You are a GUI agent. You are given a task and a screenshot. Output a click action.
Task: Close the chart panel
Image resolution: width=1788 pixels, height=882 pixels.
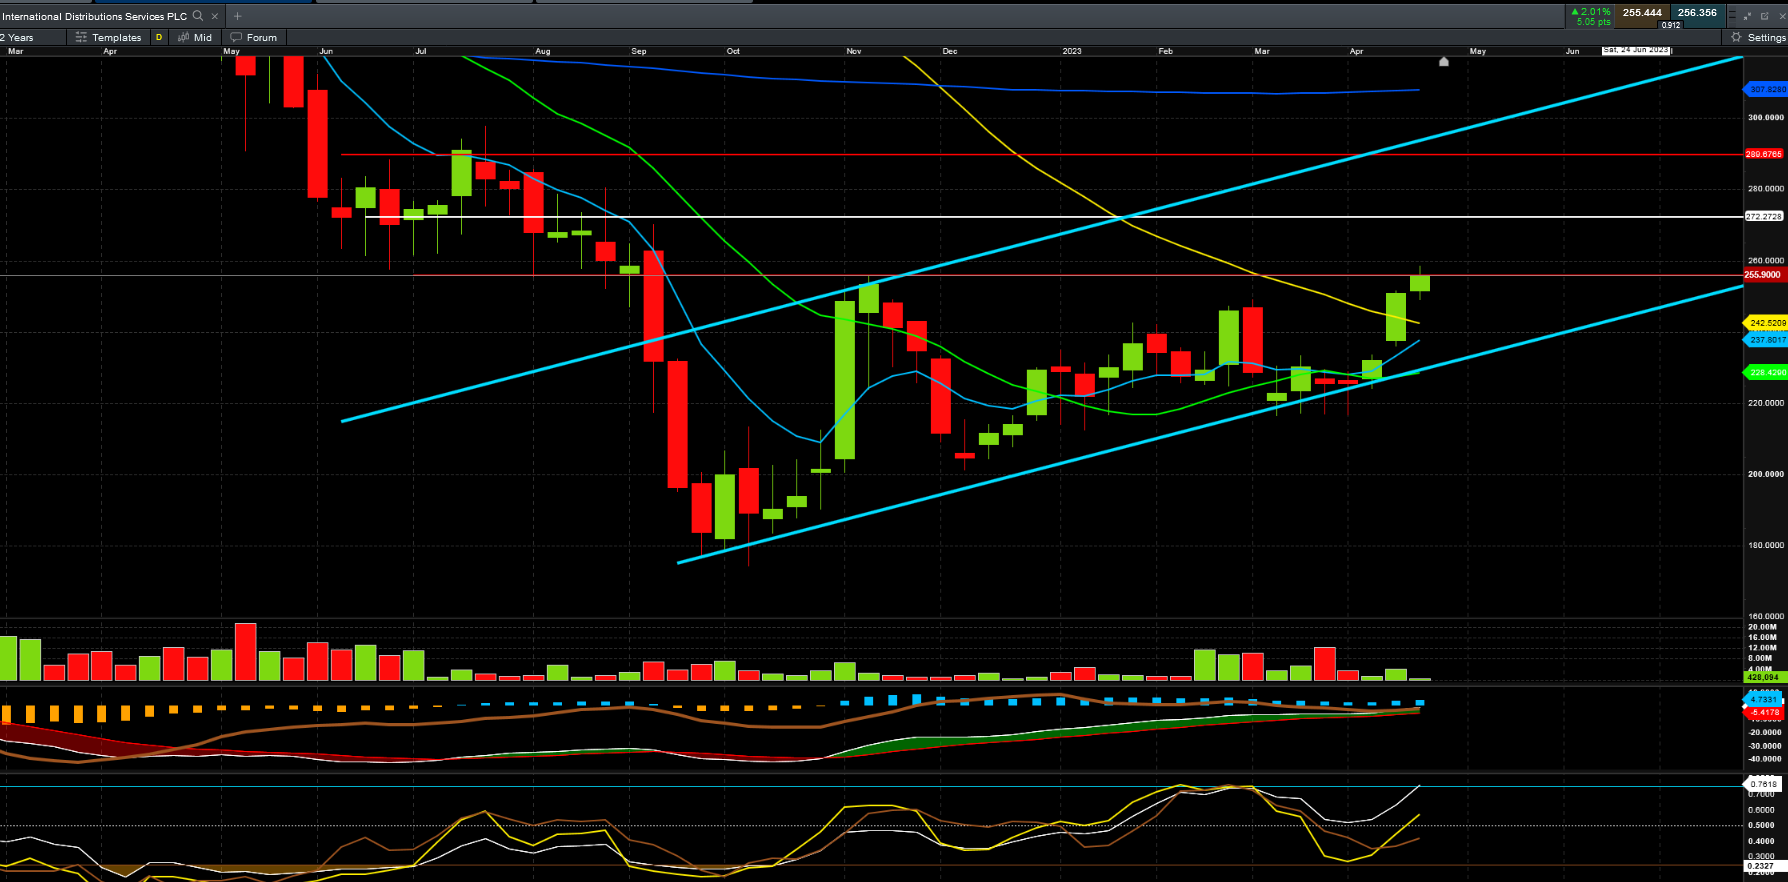click(x=1781, y=16)
